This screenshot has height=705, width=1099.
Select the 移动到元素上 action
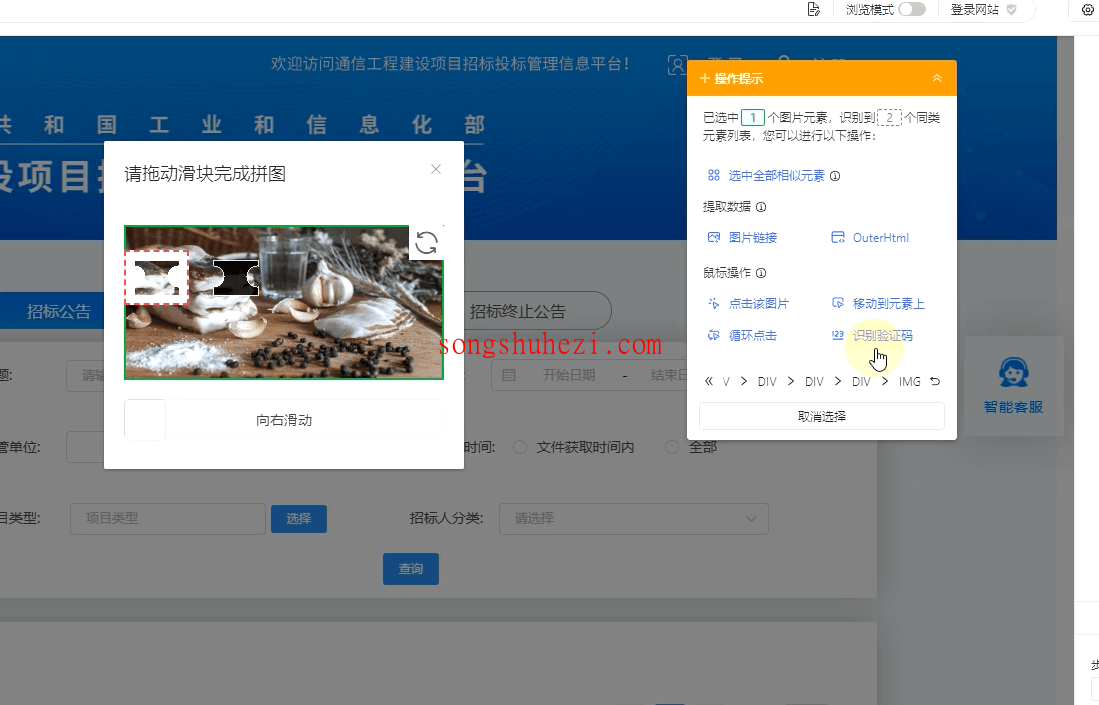878,303
